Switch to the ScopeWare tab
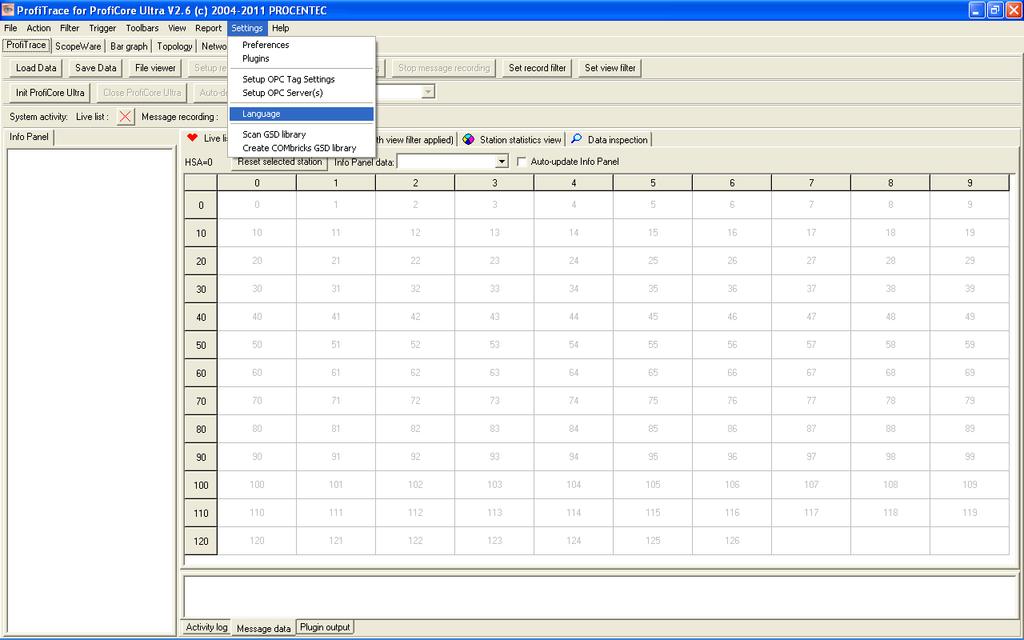The height and width of the screenshot is (640, 1024). click(x=78, y=46)
